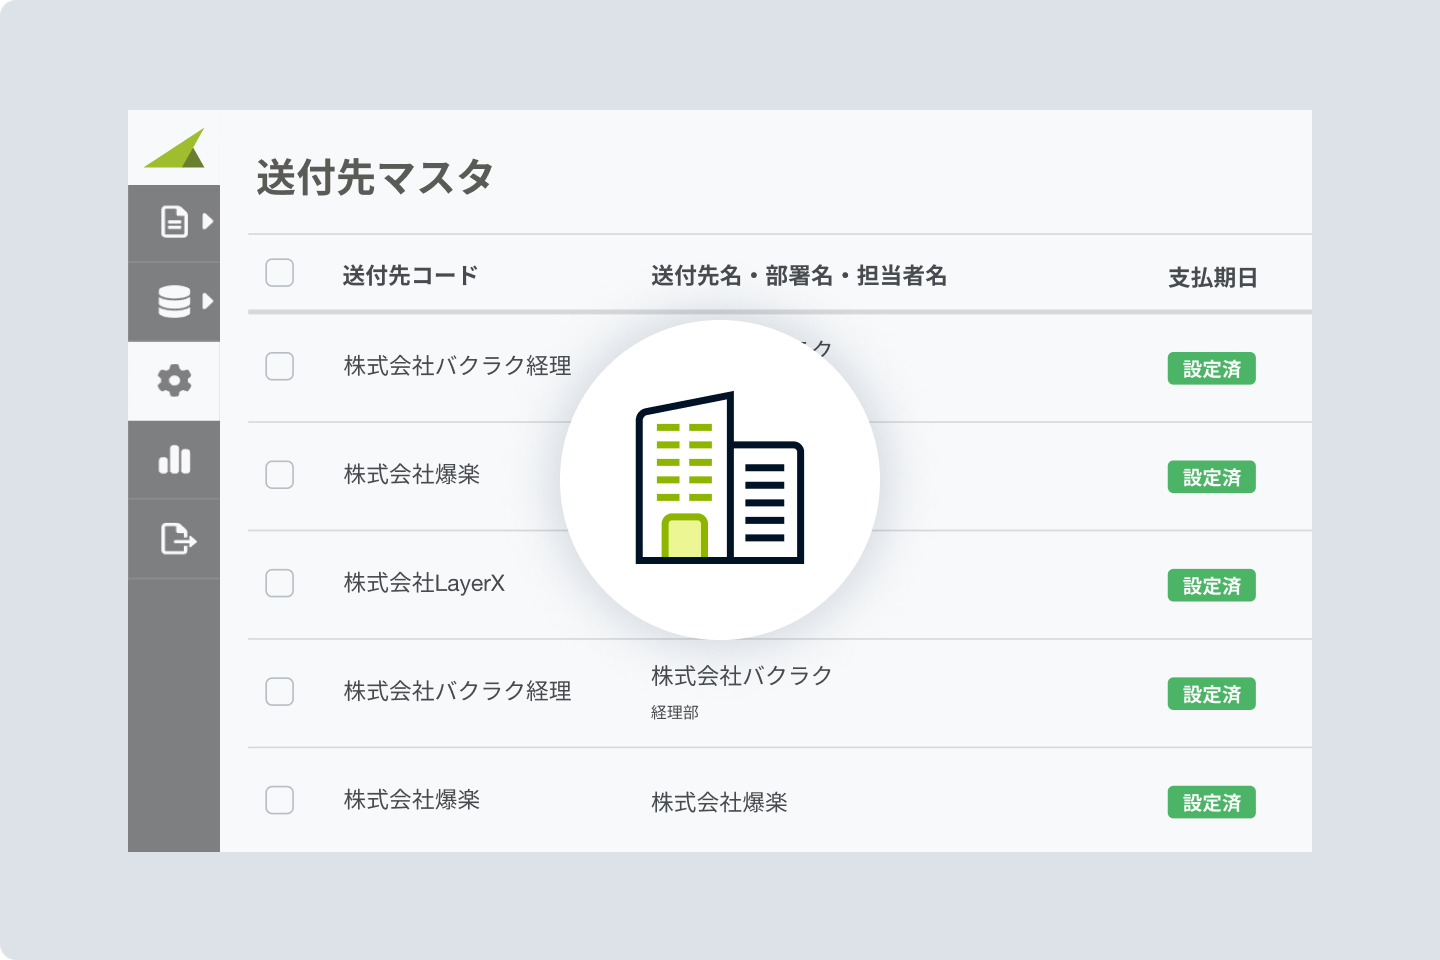
Task: Select 株式会社LayerX code cell
Action: (424, 583)
